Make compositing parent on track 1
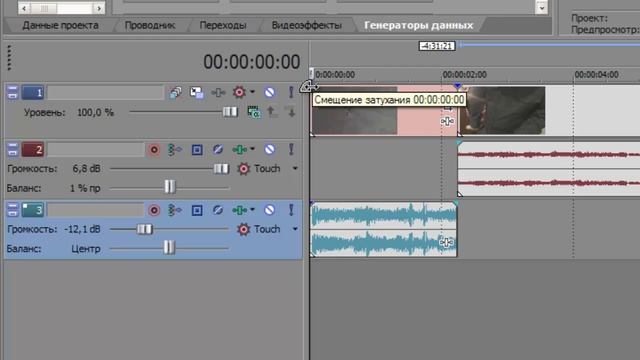Viewport: 640px width, 360px height. 272,111
